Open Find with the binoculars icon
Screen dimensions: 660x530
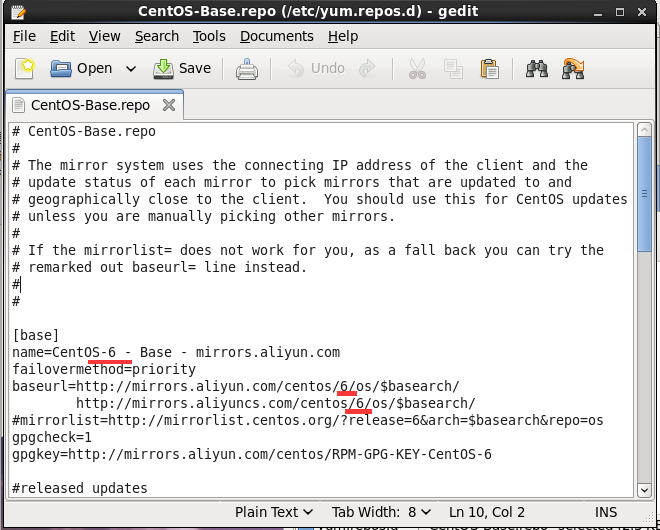click(537, 69)
